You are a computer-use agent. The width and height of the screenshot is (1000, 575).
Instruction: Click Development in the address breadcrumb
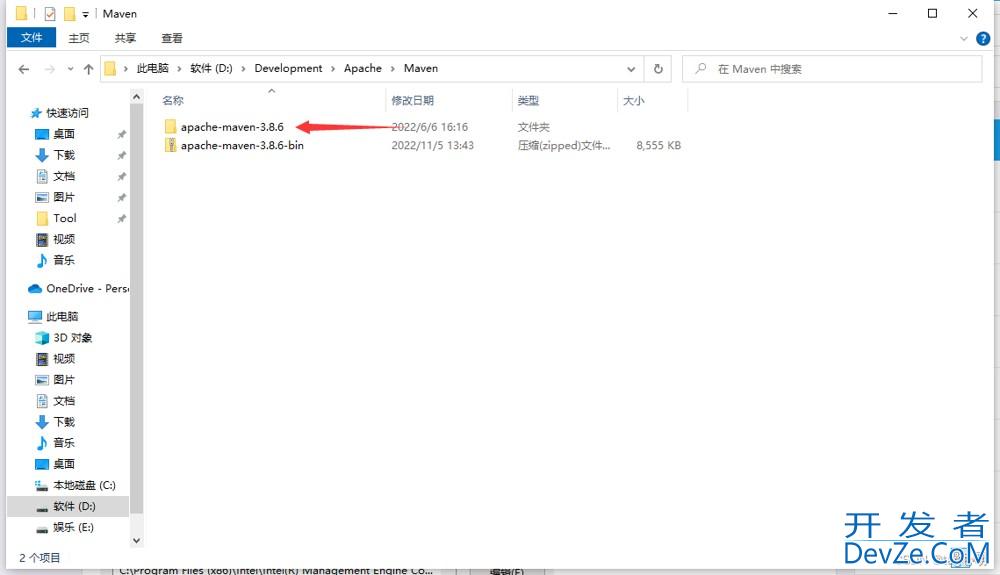click(288, 68)
